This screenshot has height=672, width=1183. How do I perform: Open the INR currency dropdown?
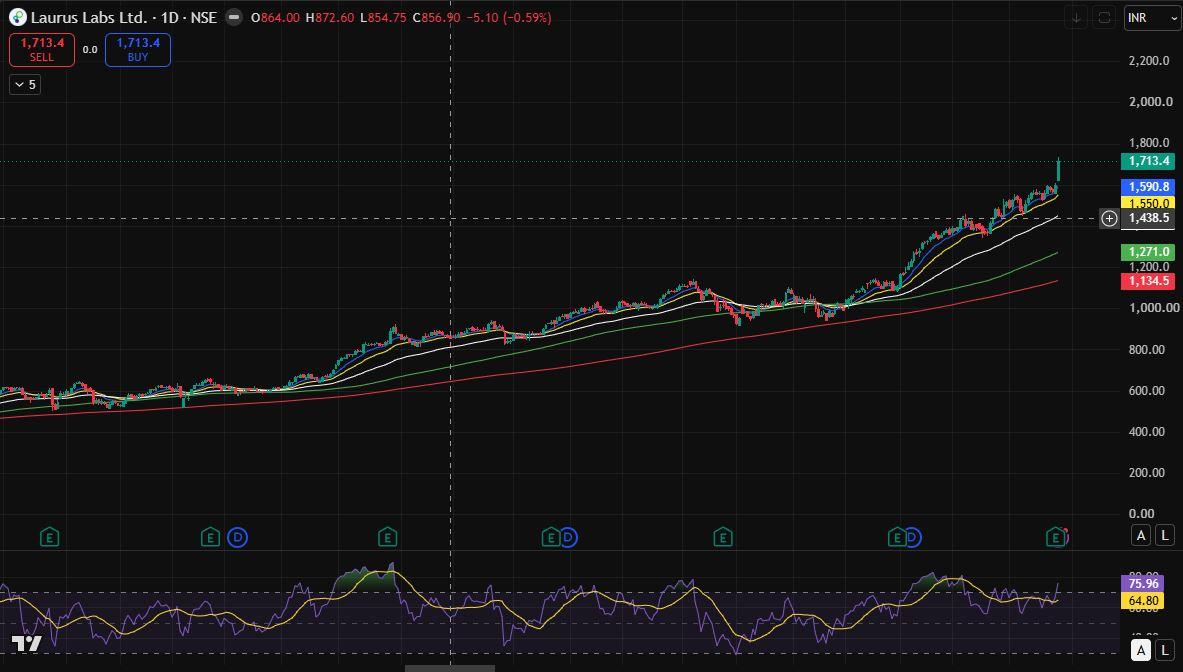pyautogui.click(x=1151, y=17)
